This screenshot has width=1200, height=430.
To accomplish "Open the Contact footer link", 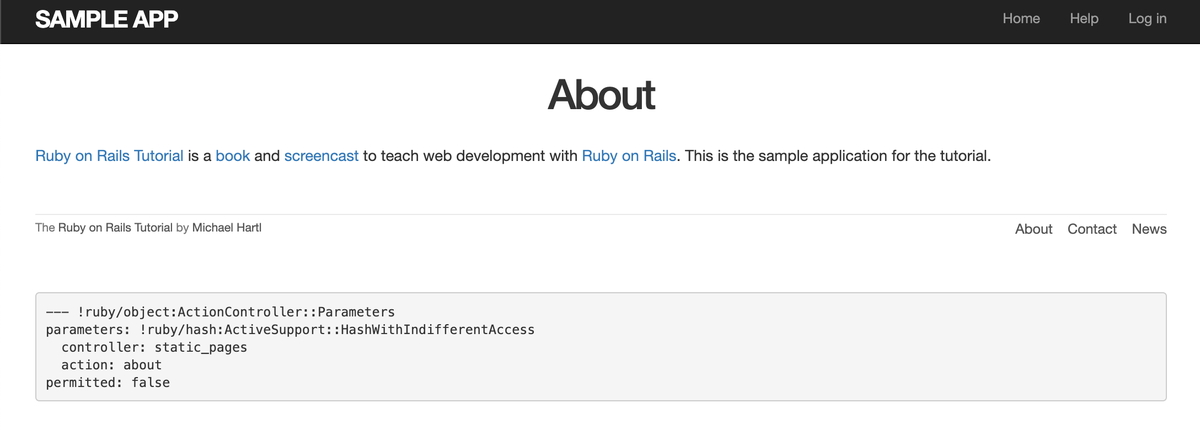I will pyautogui.click(x=1092, y=229).
